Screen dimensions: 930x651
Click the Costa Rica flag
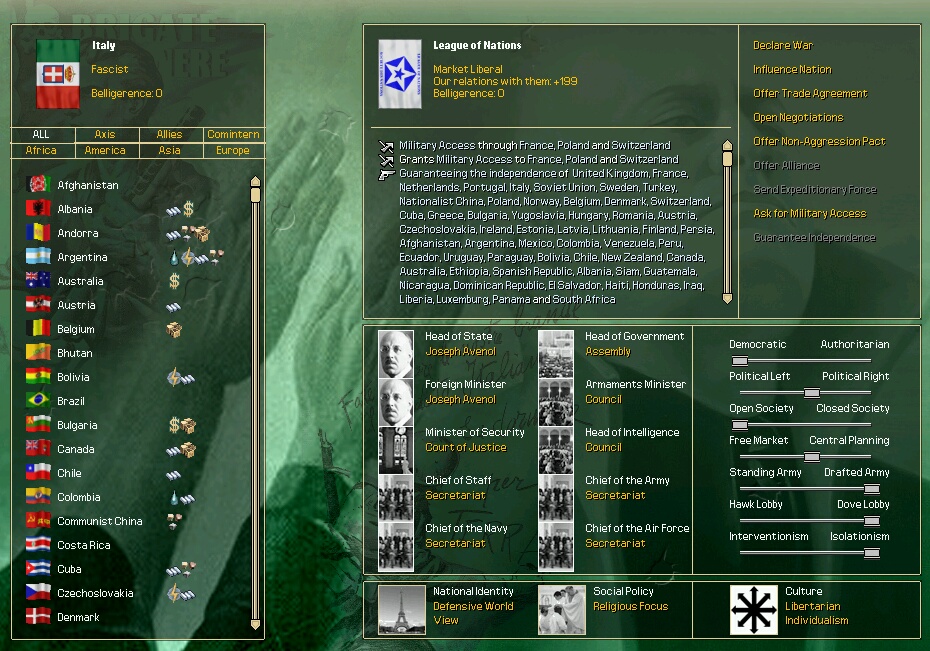tap(38, 545)
